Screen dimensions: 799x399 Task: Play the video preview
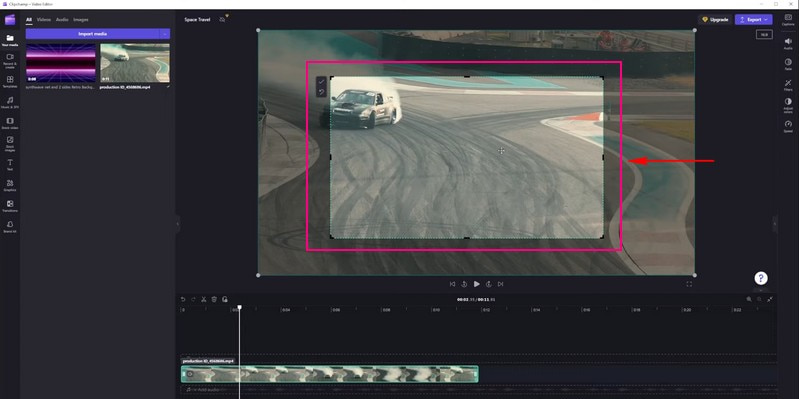point(476,284)
